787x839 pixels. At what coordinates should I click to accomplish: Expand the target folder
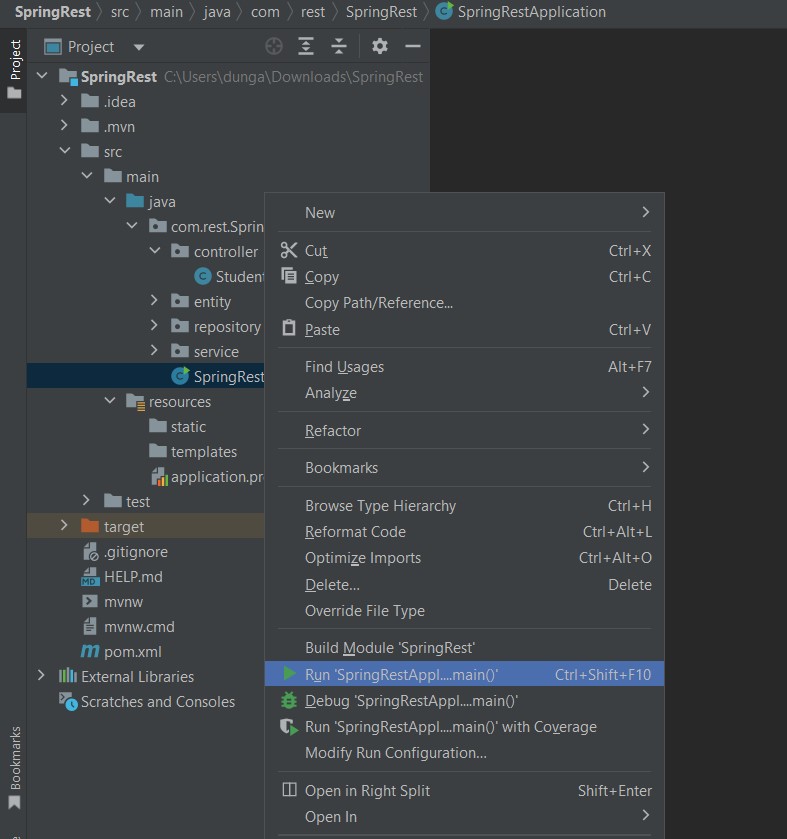pyautogui.click(x=64, y=525)
